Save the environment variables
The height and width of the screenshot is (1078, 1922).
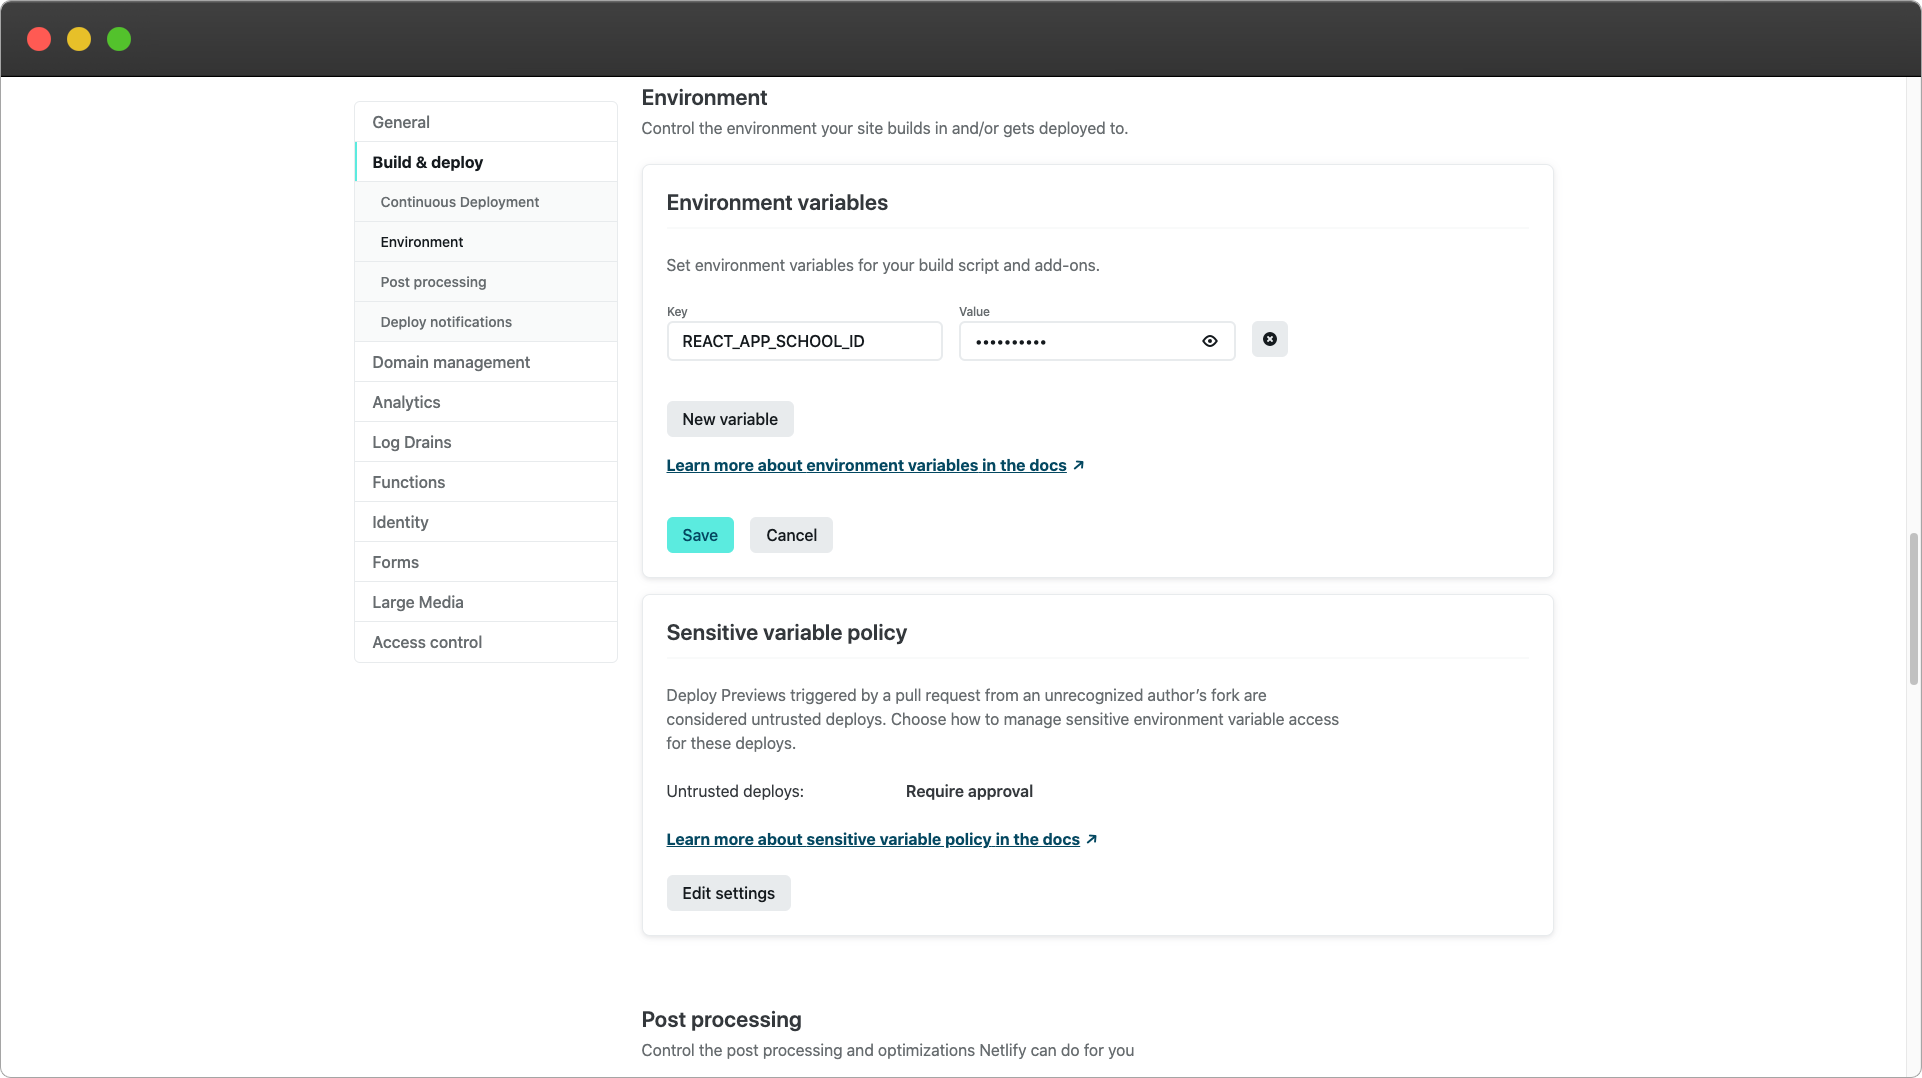(x=700, y=535)
